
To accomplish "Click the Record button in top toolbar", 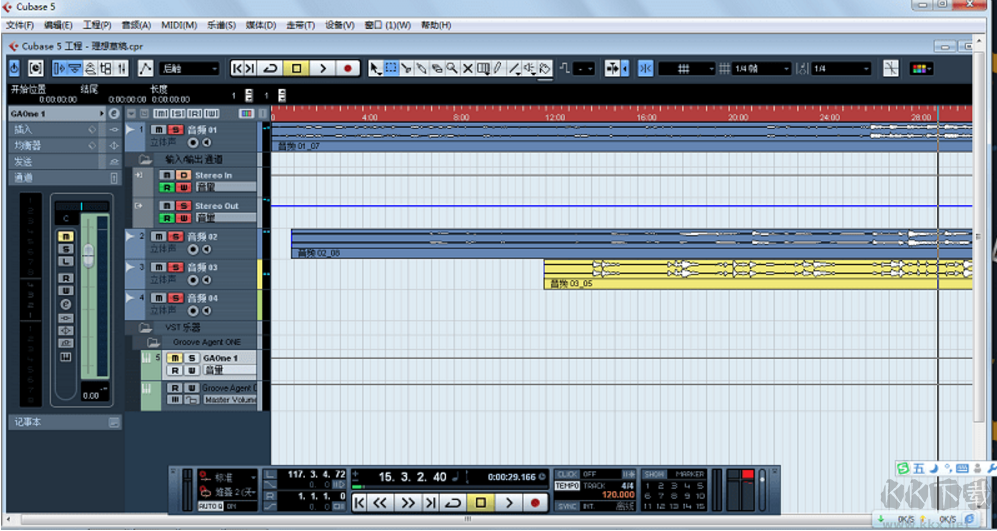I will pos(348,68).
